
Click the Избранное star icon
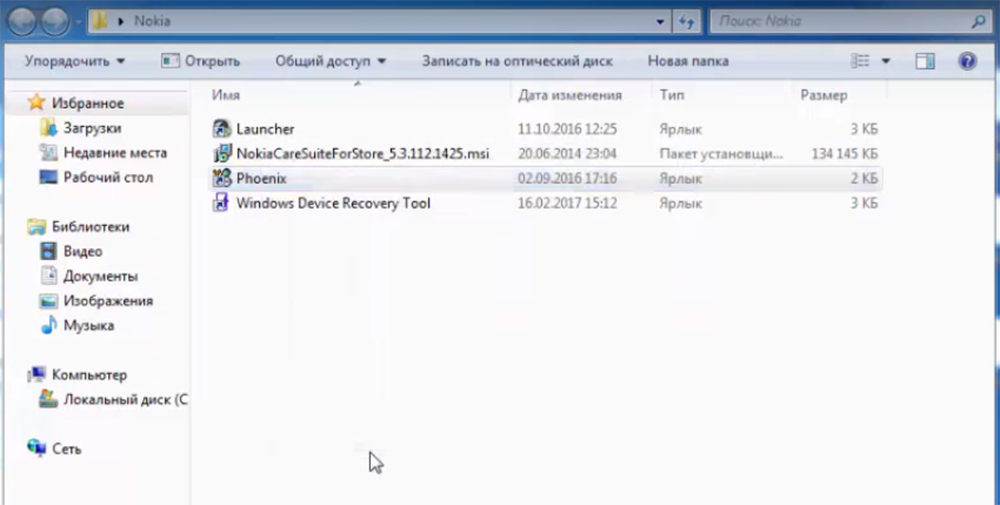click(x=37, y=103)
